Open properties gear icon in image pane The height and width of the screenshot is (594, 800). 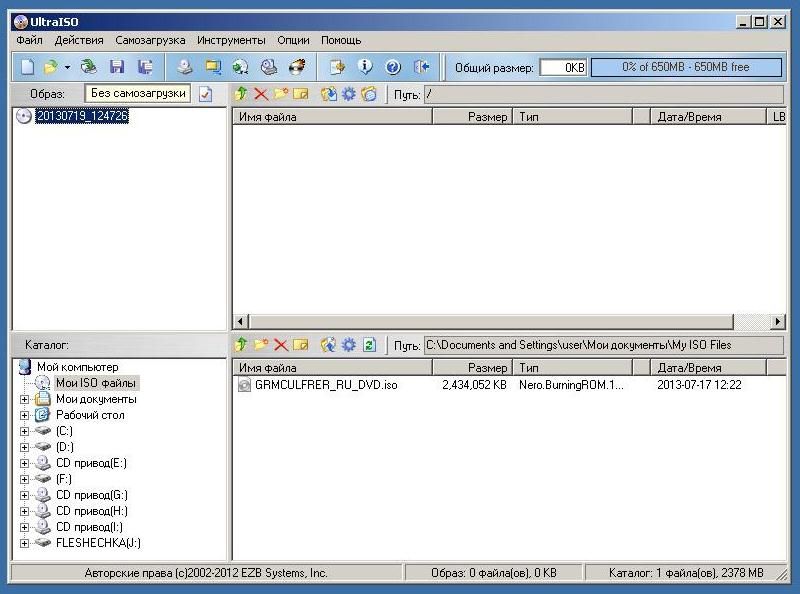click(348, 94)
